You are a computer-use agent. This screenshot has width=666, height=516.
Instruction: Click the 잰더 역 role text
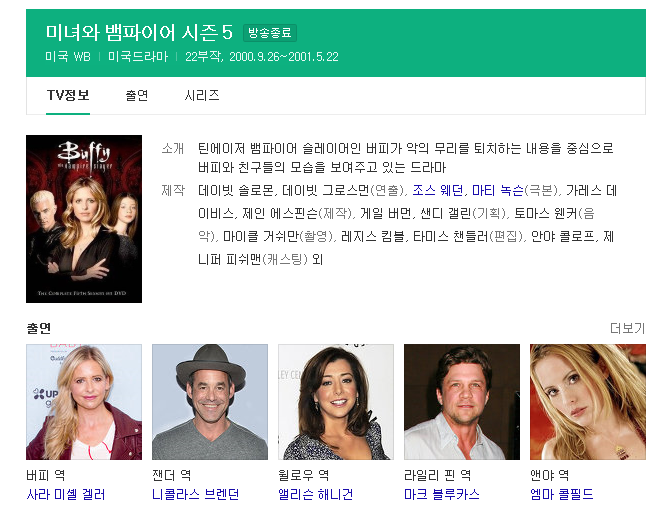coord(172,475)
